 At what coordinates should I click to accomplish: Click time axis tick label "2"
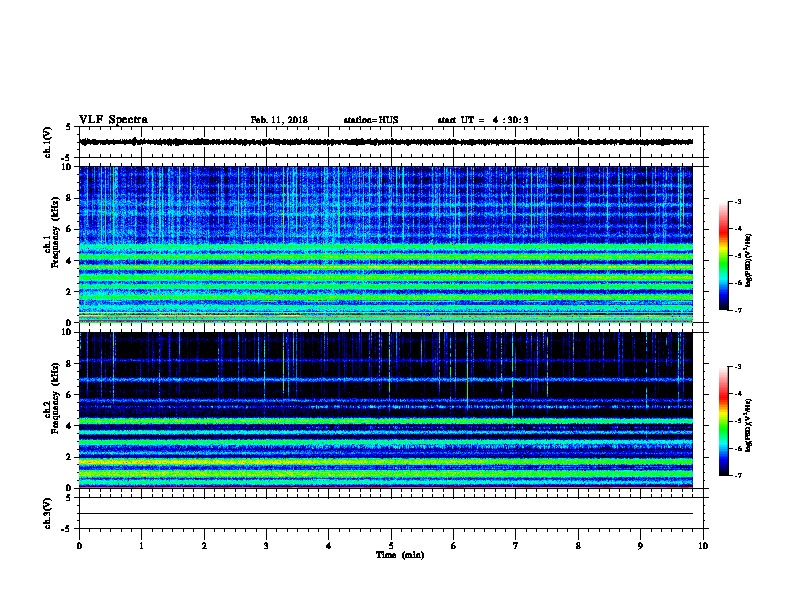(204, 546)
